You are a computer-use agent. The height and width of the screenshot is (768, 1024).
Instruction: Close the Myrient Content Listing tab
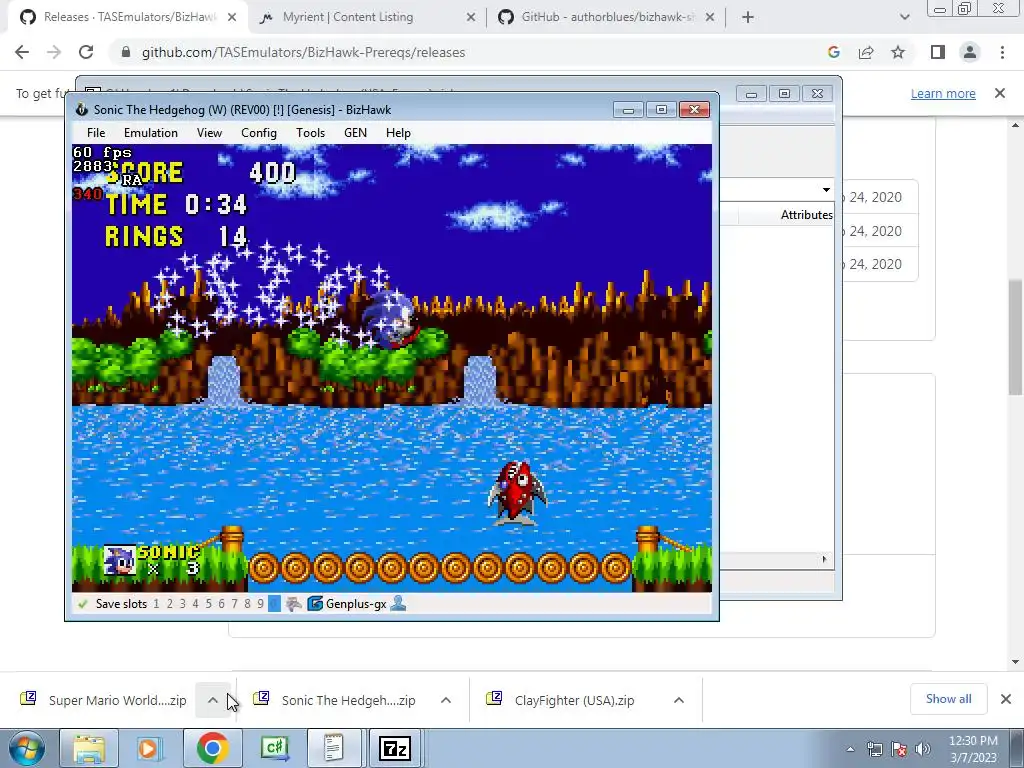(x=471, y=18)
